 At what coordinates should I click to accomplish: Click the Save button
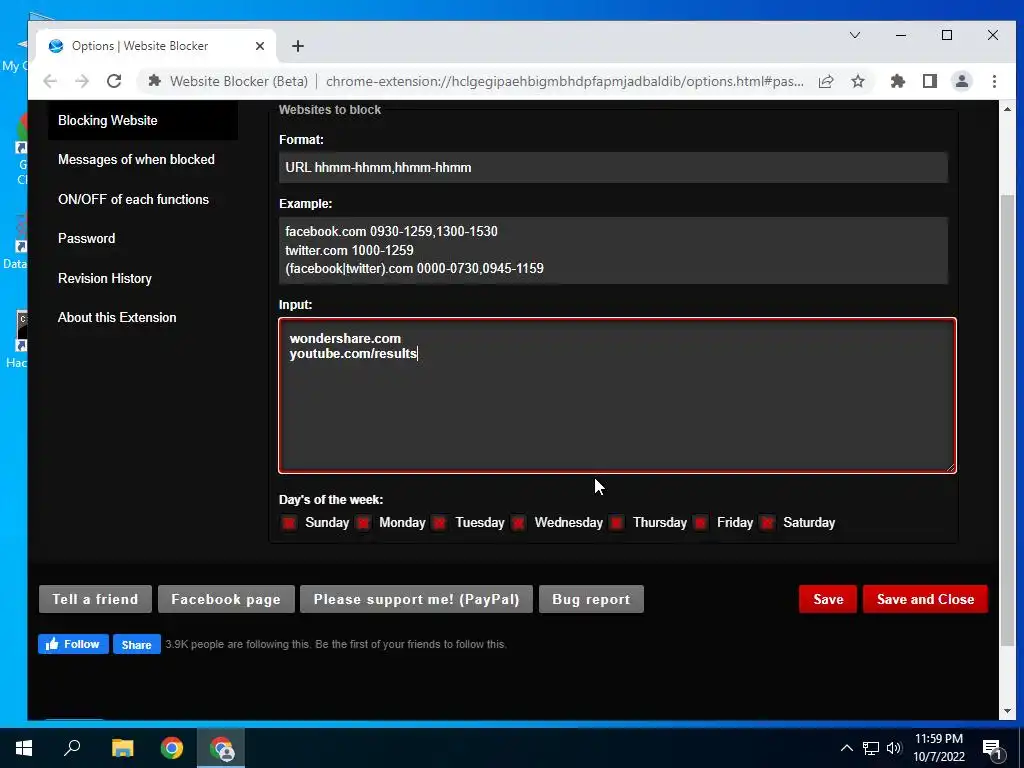pyautogui.click(x=827, y=599)
